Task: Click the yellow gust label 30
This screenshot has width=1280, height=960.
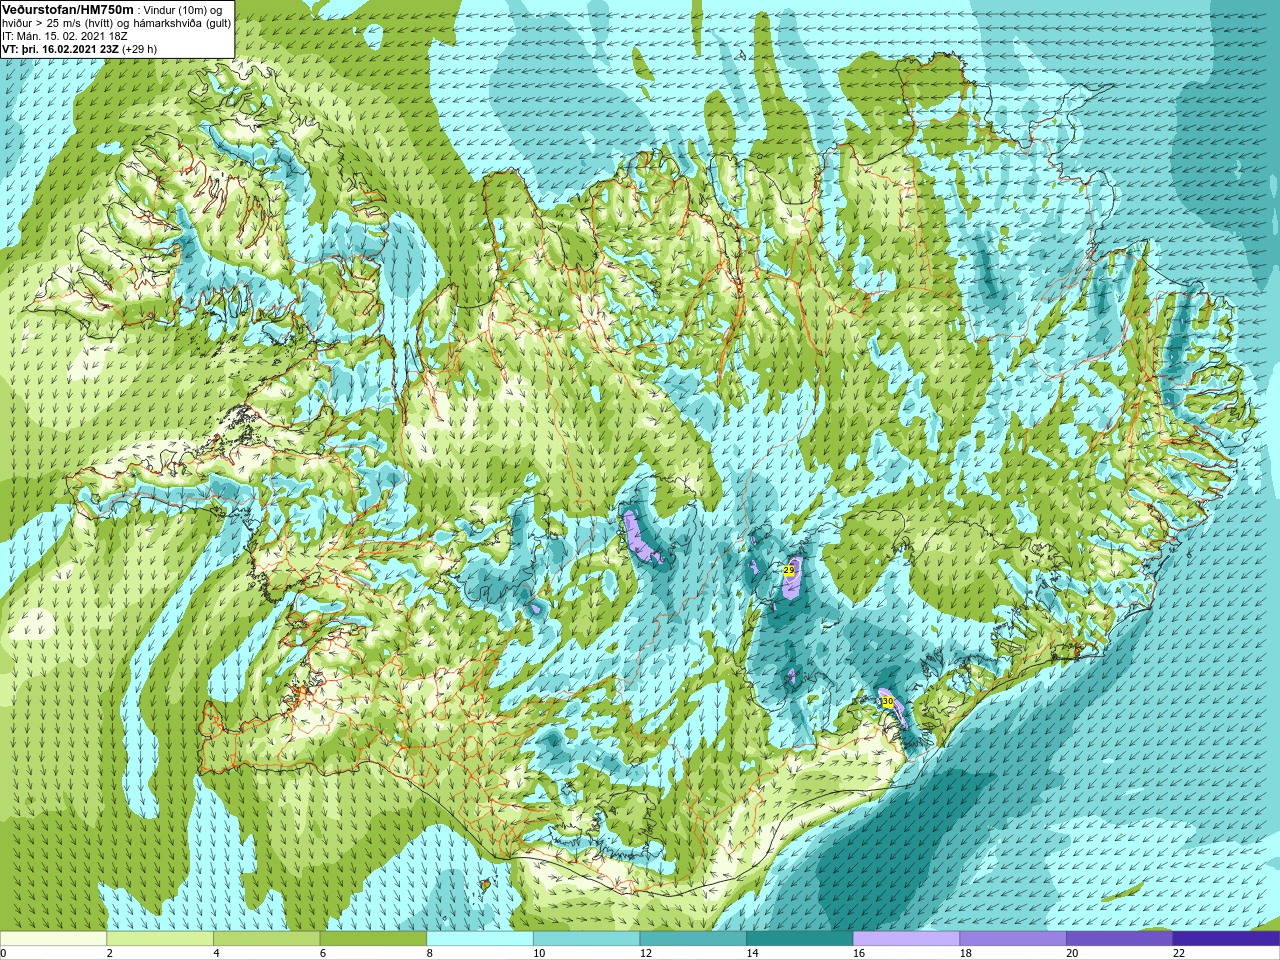Action: click(887, 702)
